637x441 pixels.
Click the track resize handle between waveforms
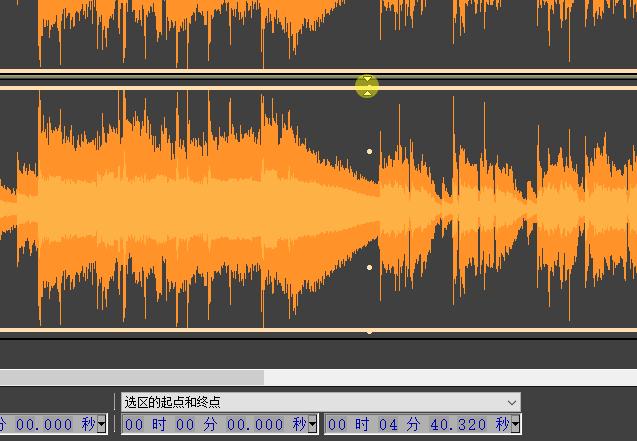367,86
